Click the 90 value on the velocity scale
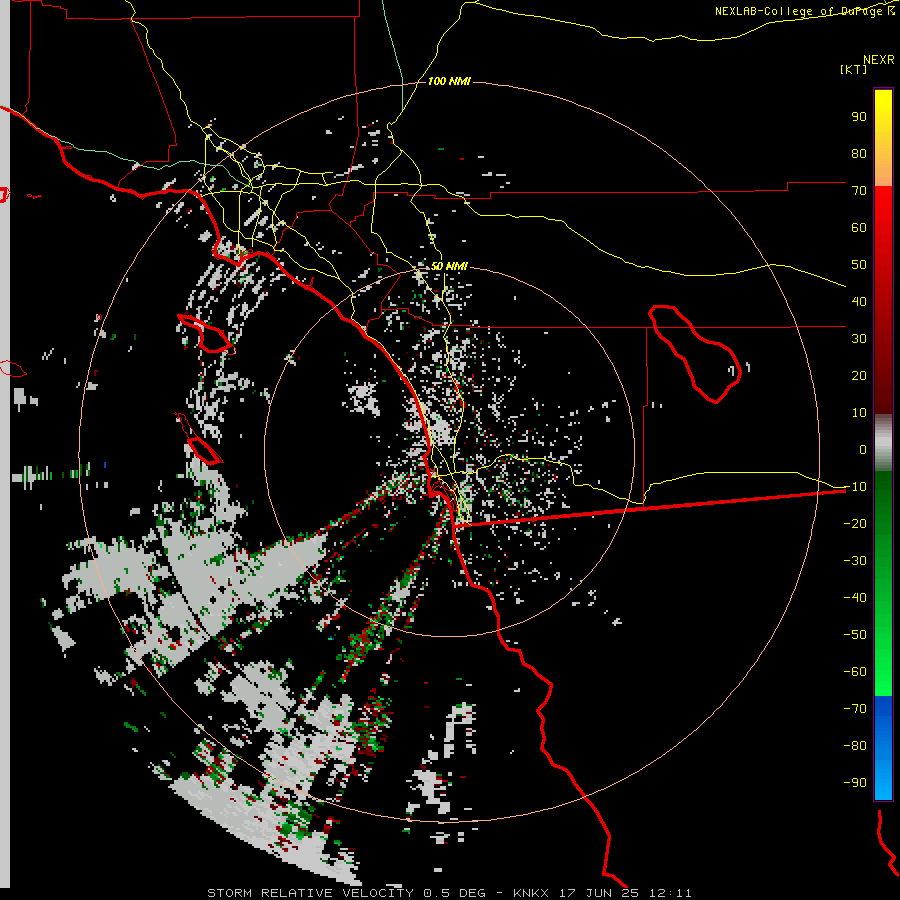Screen dimensions: 900x900 pos(859,117)
